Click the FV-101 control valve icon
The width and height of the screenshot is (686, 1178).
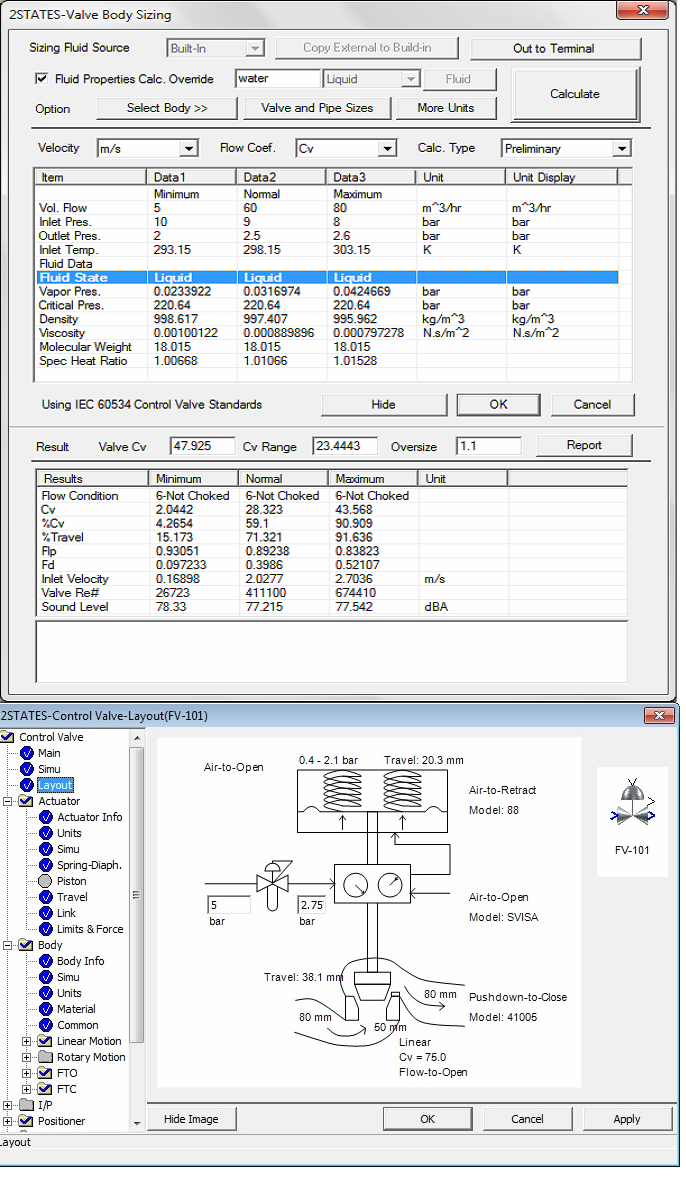[631, 811]
